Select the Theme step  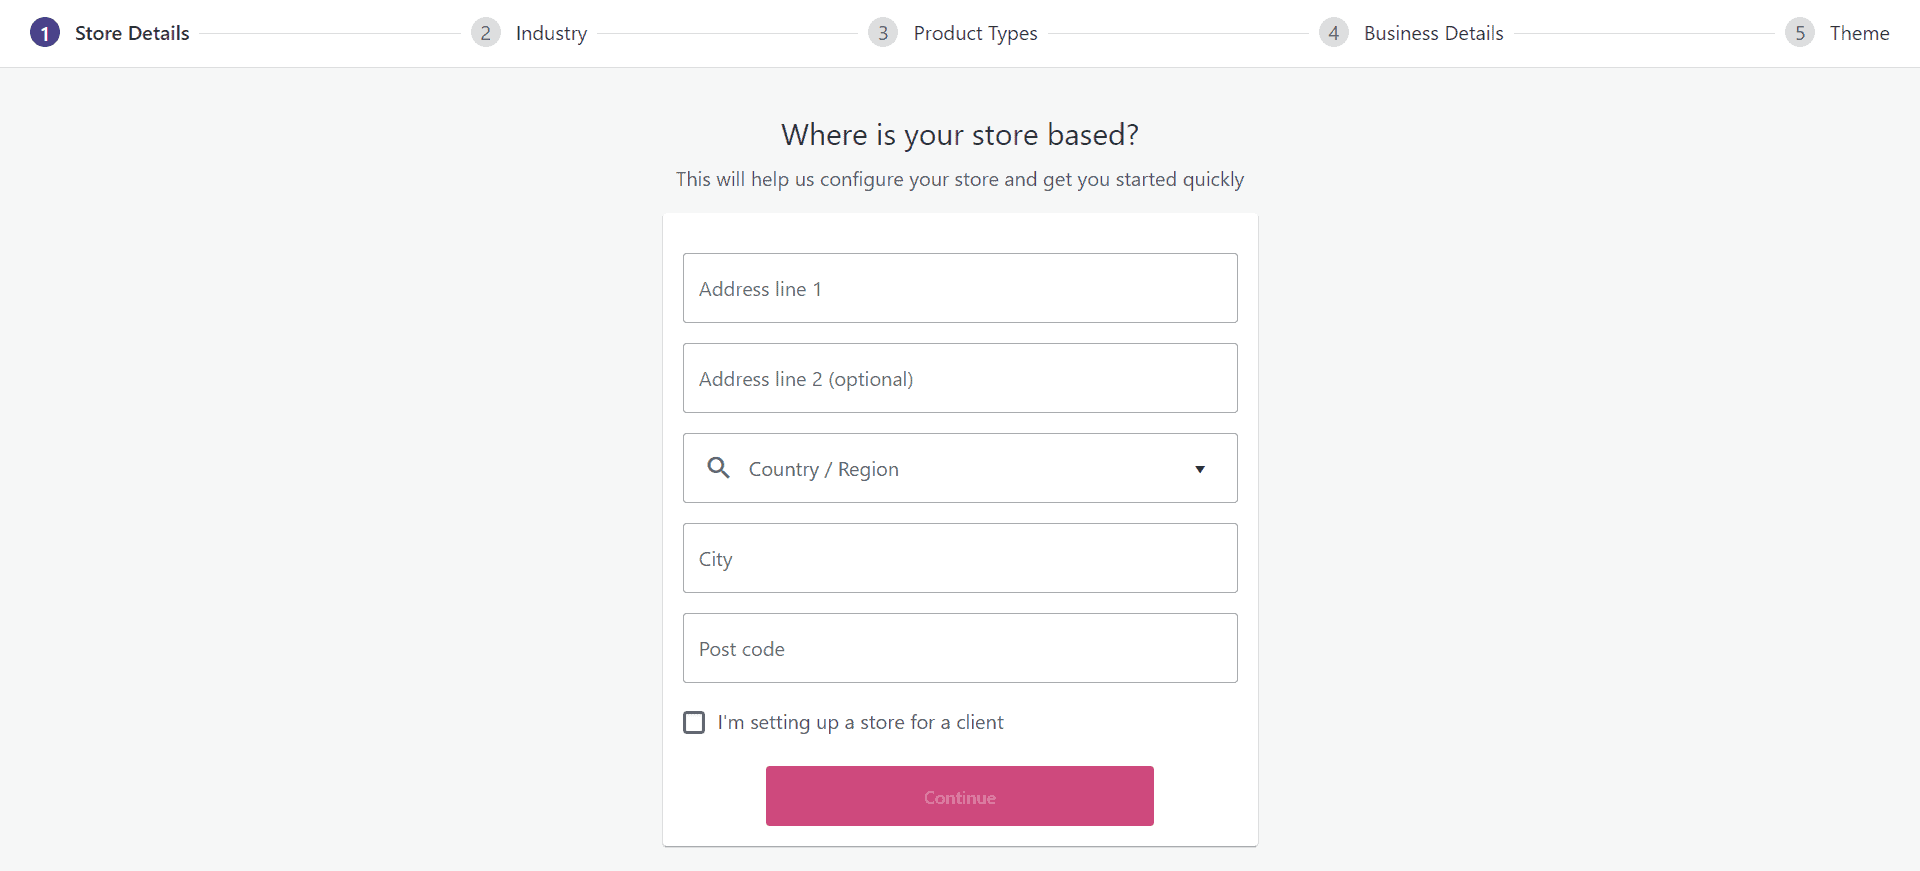(1859, 33)
